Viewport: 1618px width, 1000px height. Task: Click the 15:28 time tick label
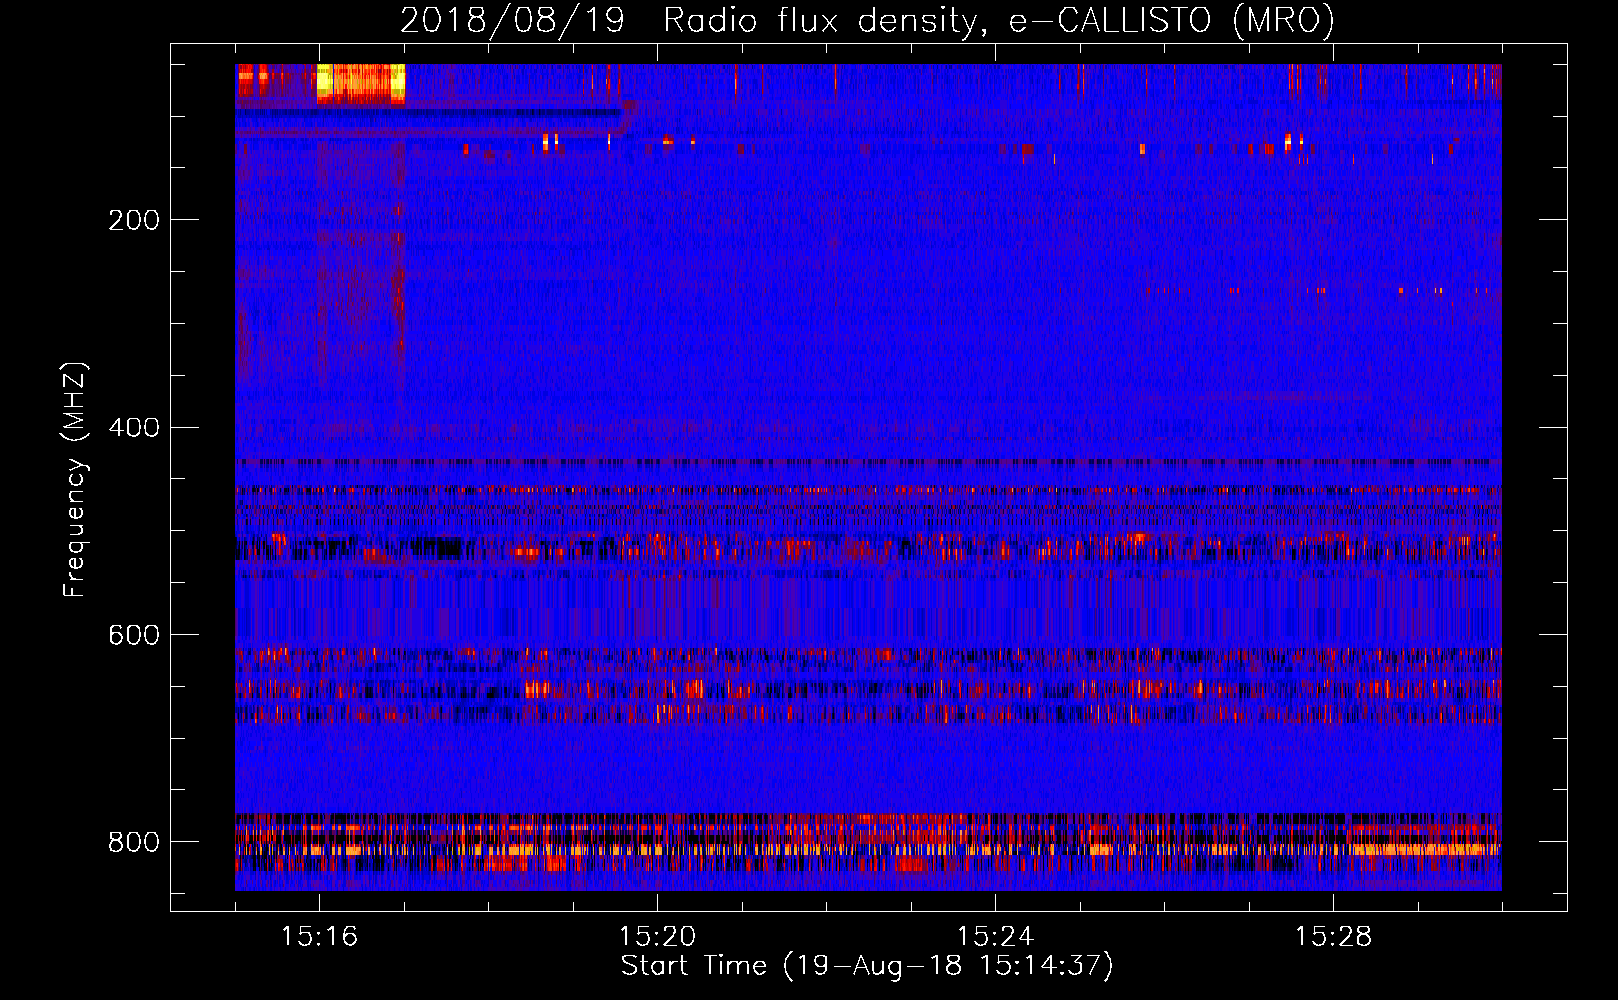pyautogui.click(x=1333, y=936)
